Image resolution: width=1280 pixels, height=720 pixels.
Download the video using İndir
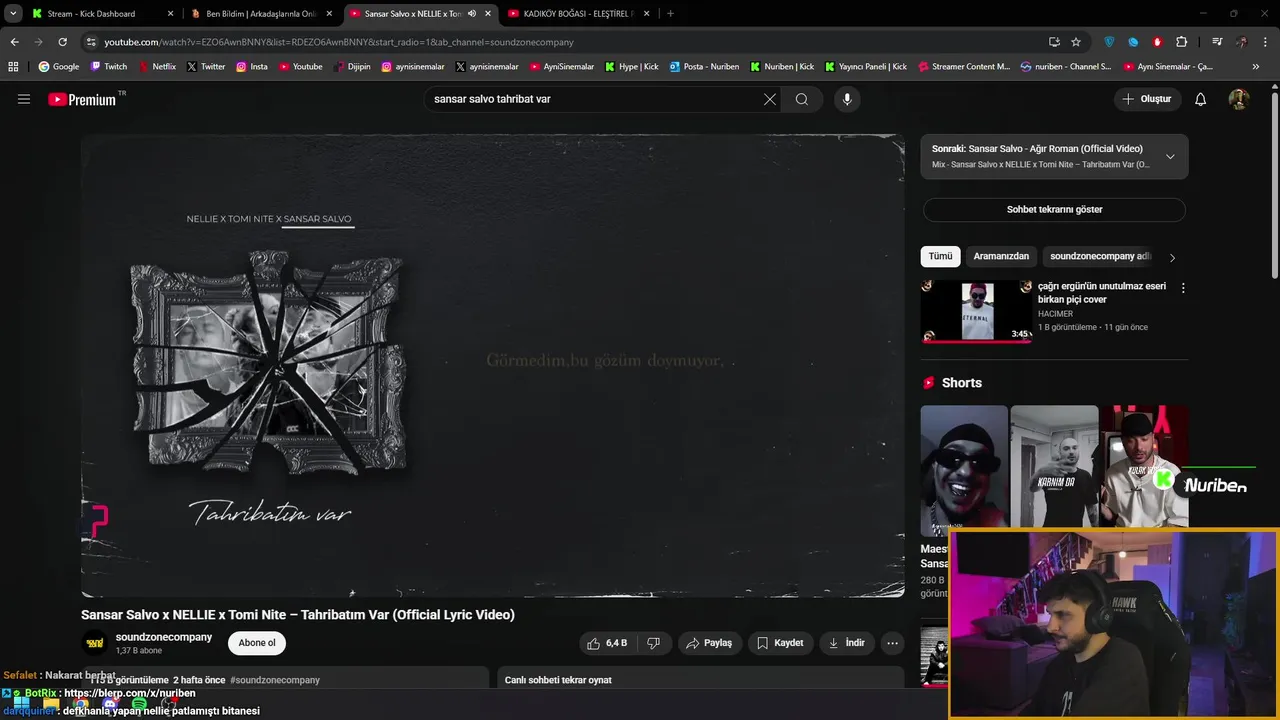pyautogui.click(x=846, y=643)
